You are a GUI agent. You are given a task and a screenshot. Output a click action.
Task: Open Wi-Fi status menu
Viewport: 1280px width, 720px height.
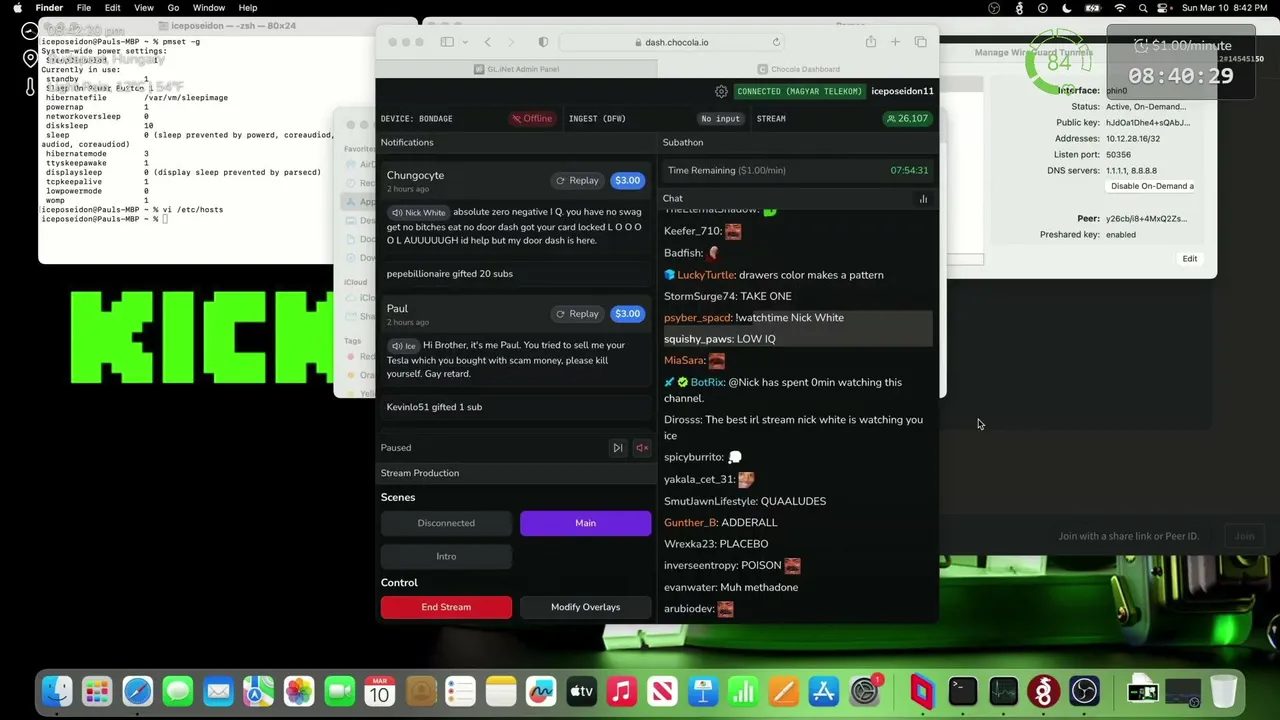[1119, 8]
